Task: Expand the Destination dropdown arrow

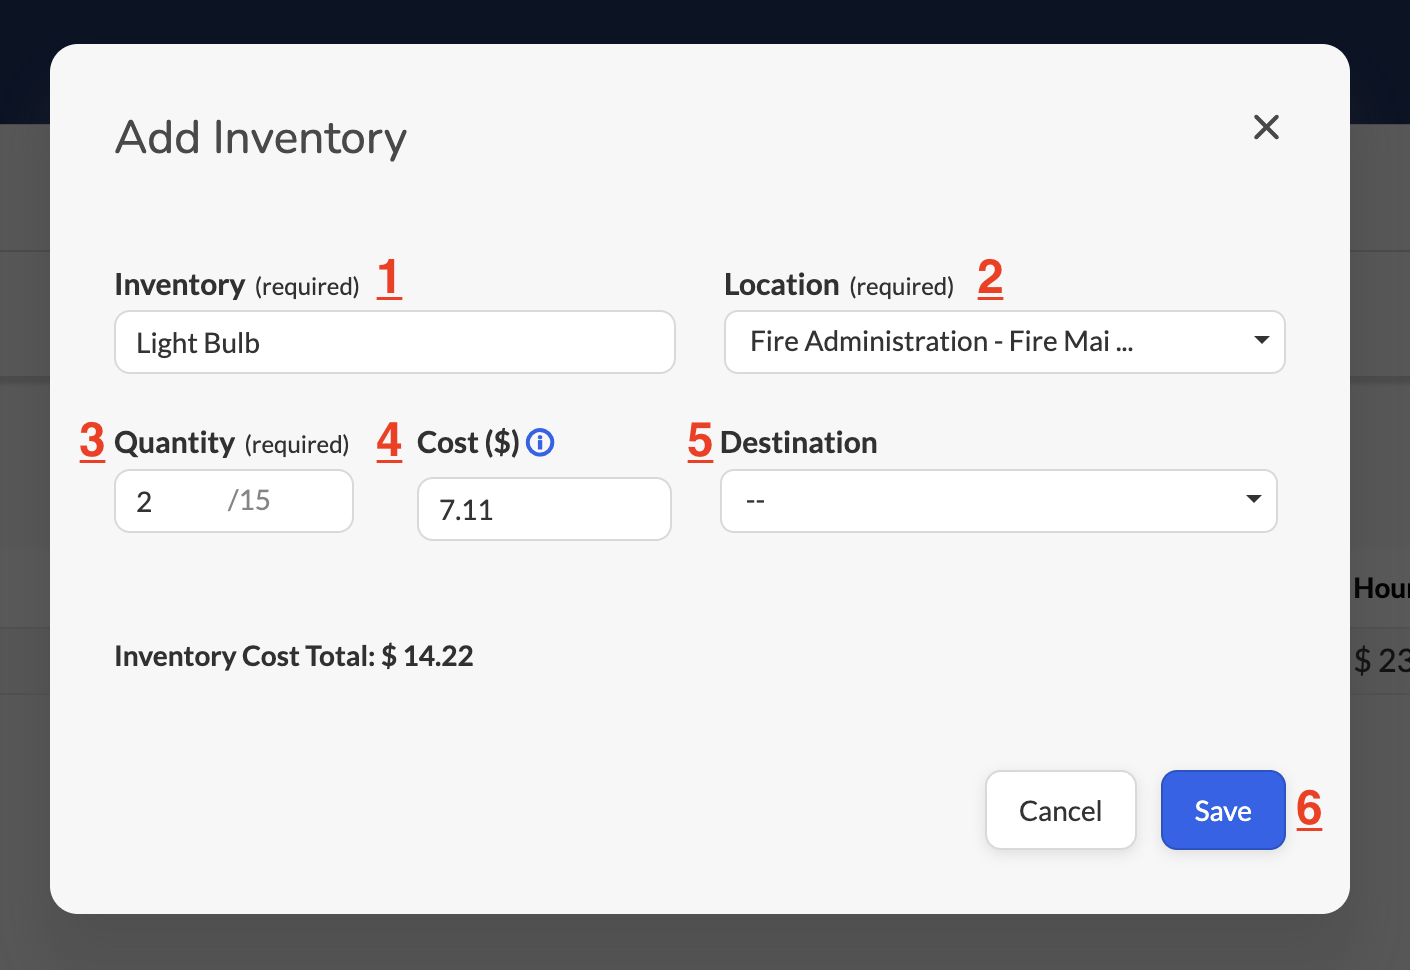Action: [x=1253, y=499]
